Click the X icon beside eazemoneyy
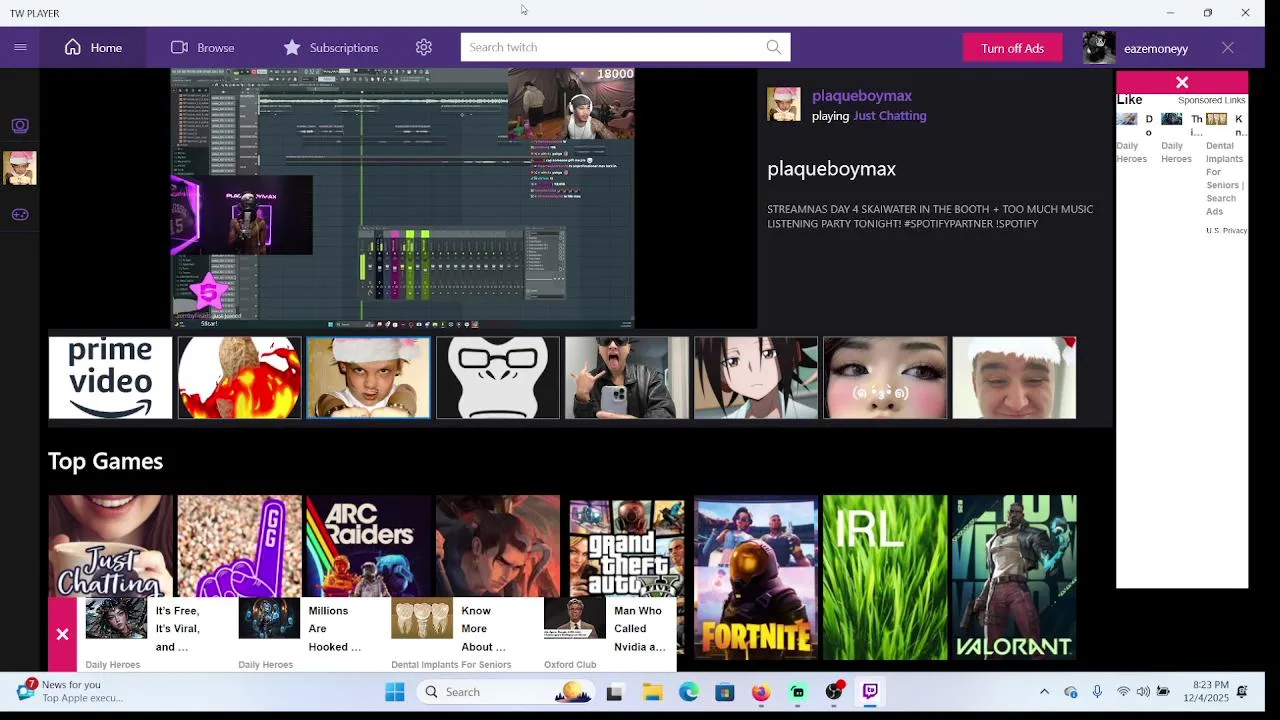 tap(1227, 48)
